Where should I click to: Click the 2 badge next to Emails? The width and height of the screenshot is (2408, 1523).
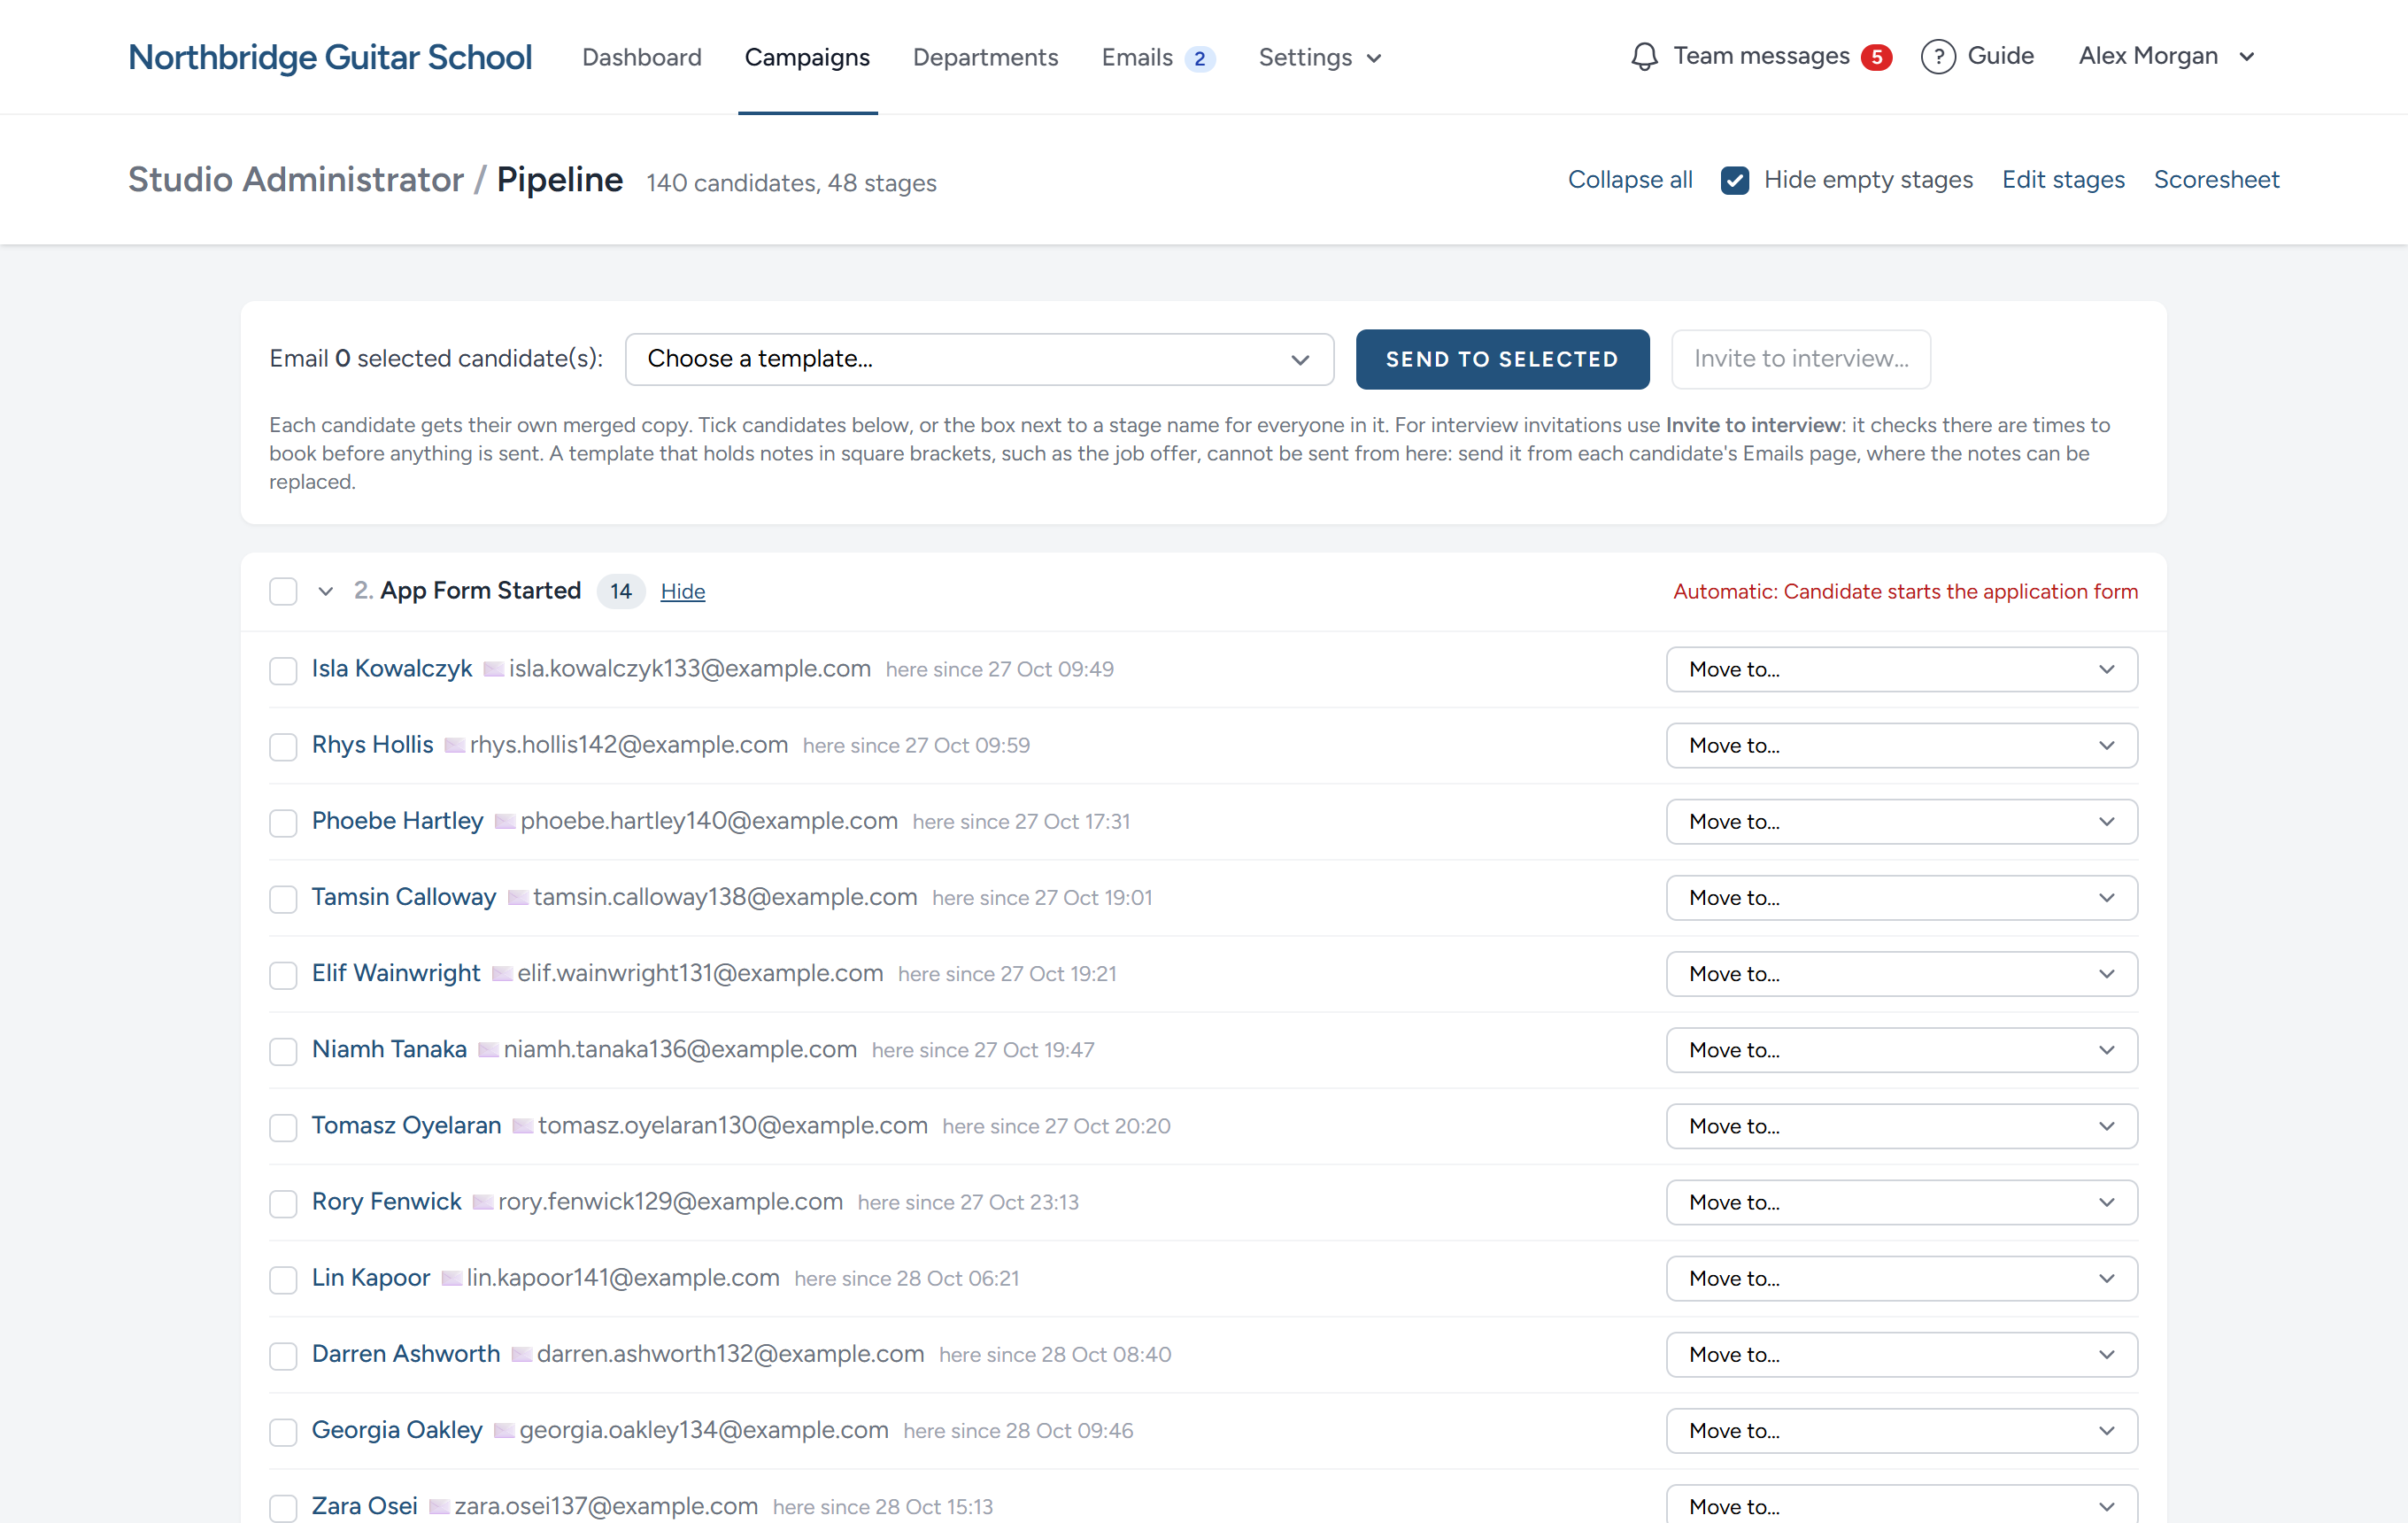1199,58
